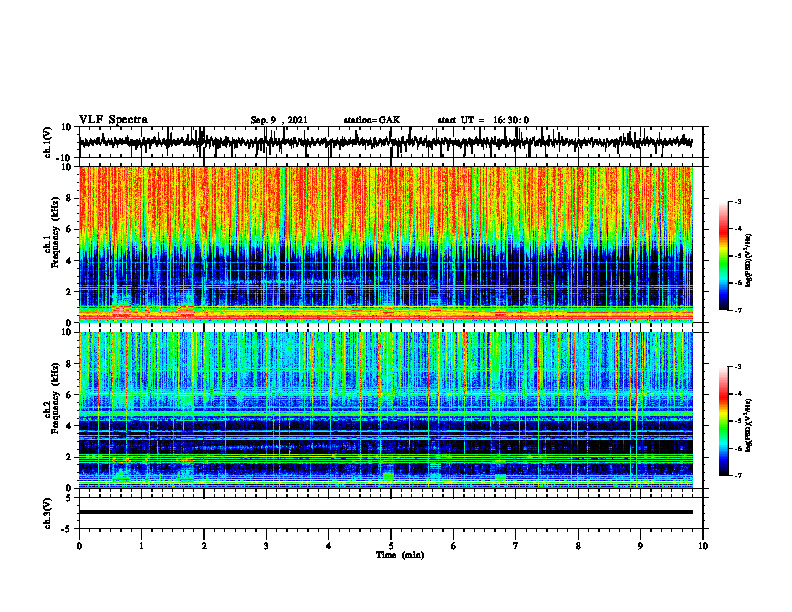This screenshot has width=792, height=612.
Task: Select the 'start UT = 16:30:0' text
Action: pos(483,120)
